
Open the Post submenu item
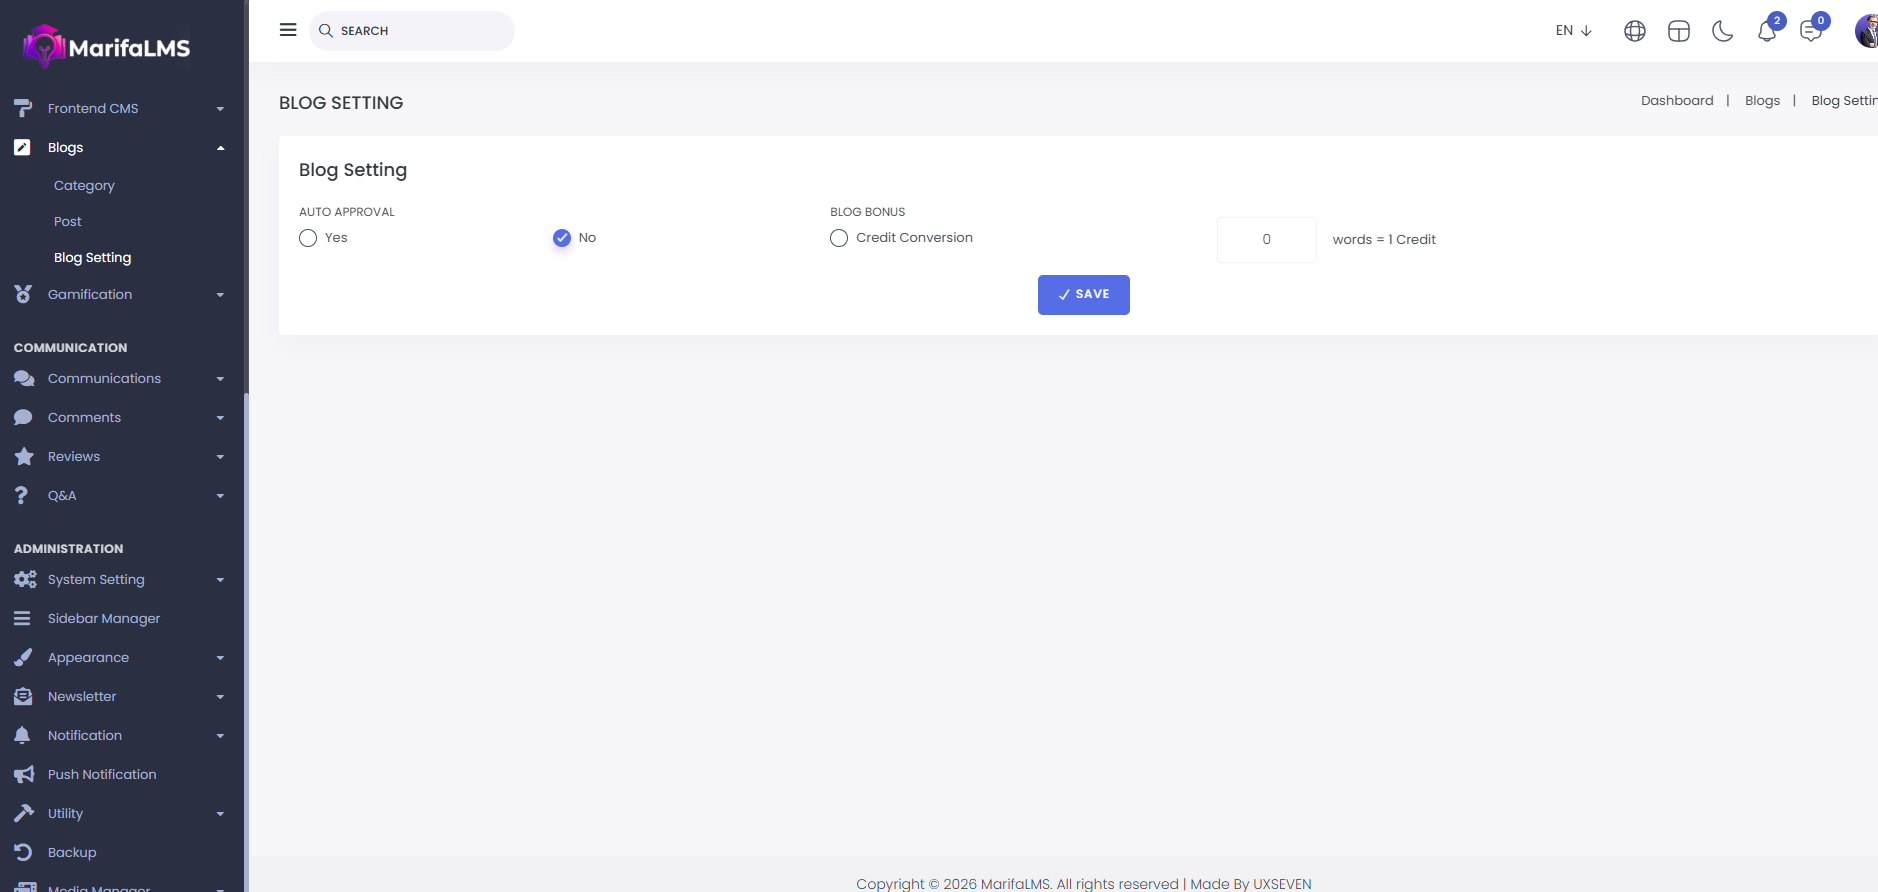68,222
